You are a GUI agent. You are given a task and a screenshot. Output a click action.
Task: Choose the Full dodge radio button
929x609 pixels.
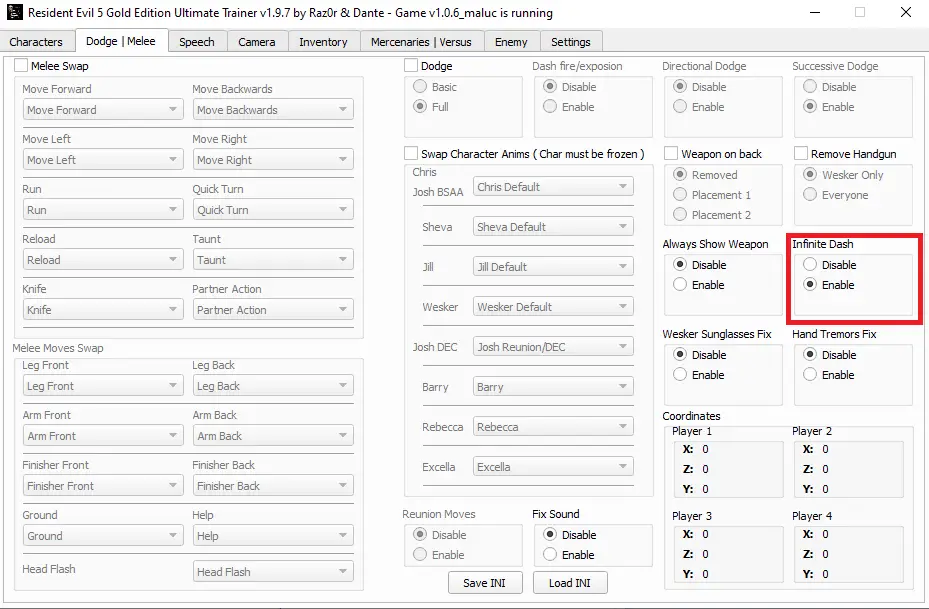[420, 107]
